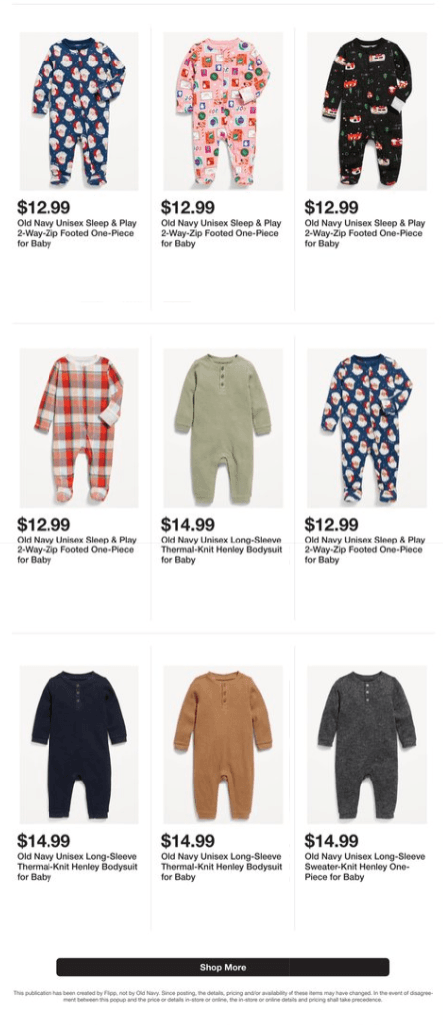
Task: Open Thermal-Knit Henley Bodysuit title under tan bodysuit
Action: click(x=222, y=867)
